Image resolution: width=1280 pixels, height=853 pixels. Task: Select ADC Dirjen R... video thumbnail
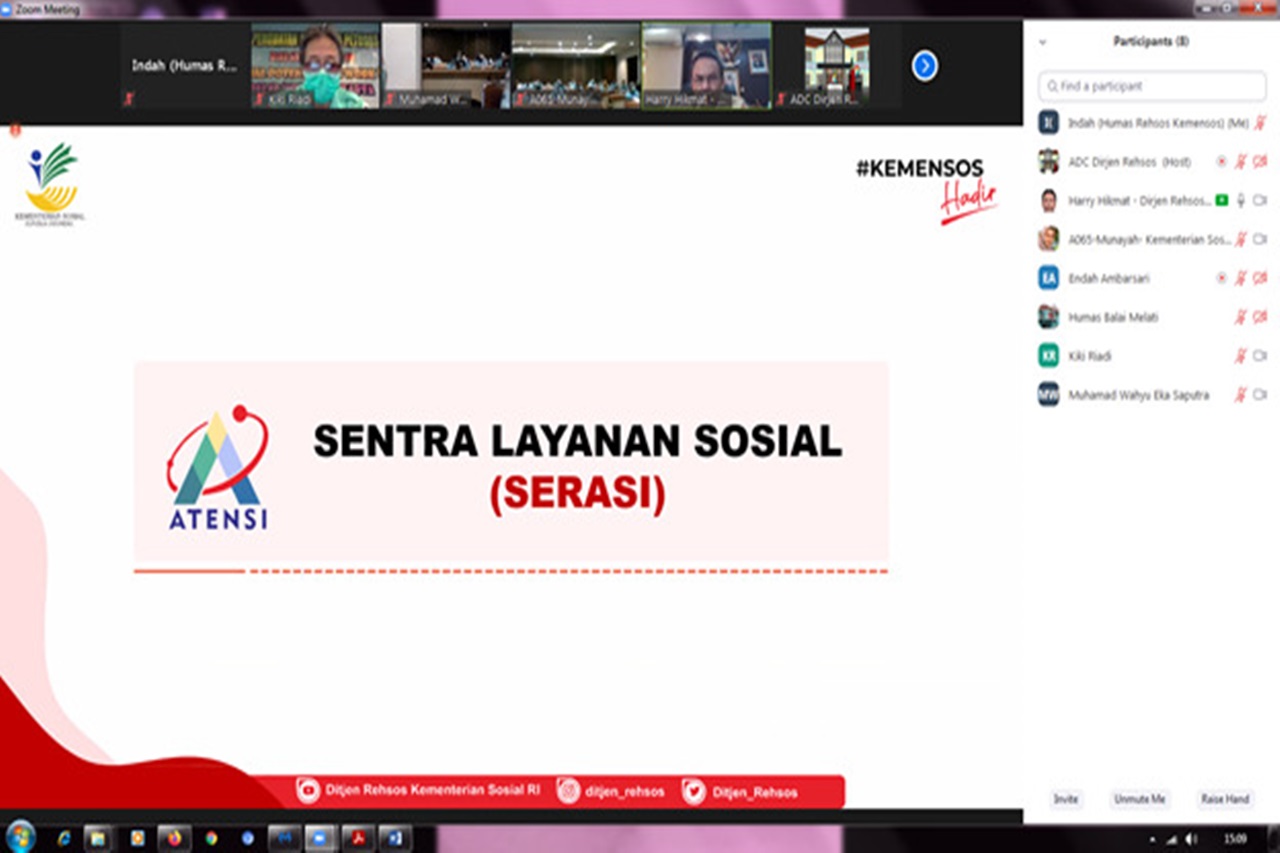point(837,66)
